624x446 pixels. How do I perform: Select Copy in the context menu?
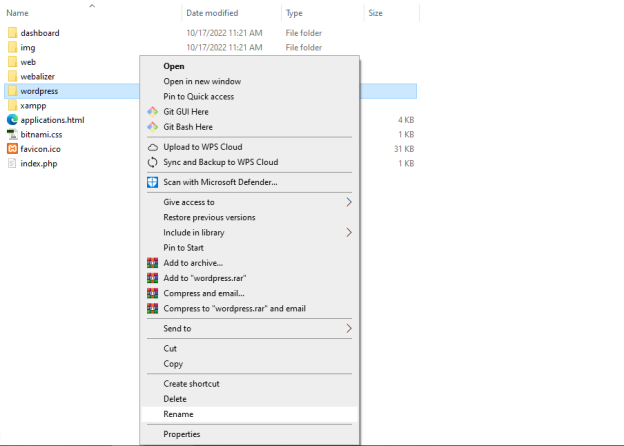[250, 364]
